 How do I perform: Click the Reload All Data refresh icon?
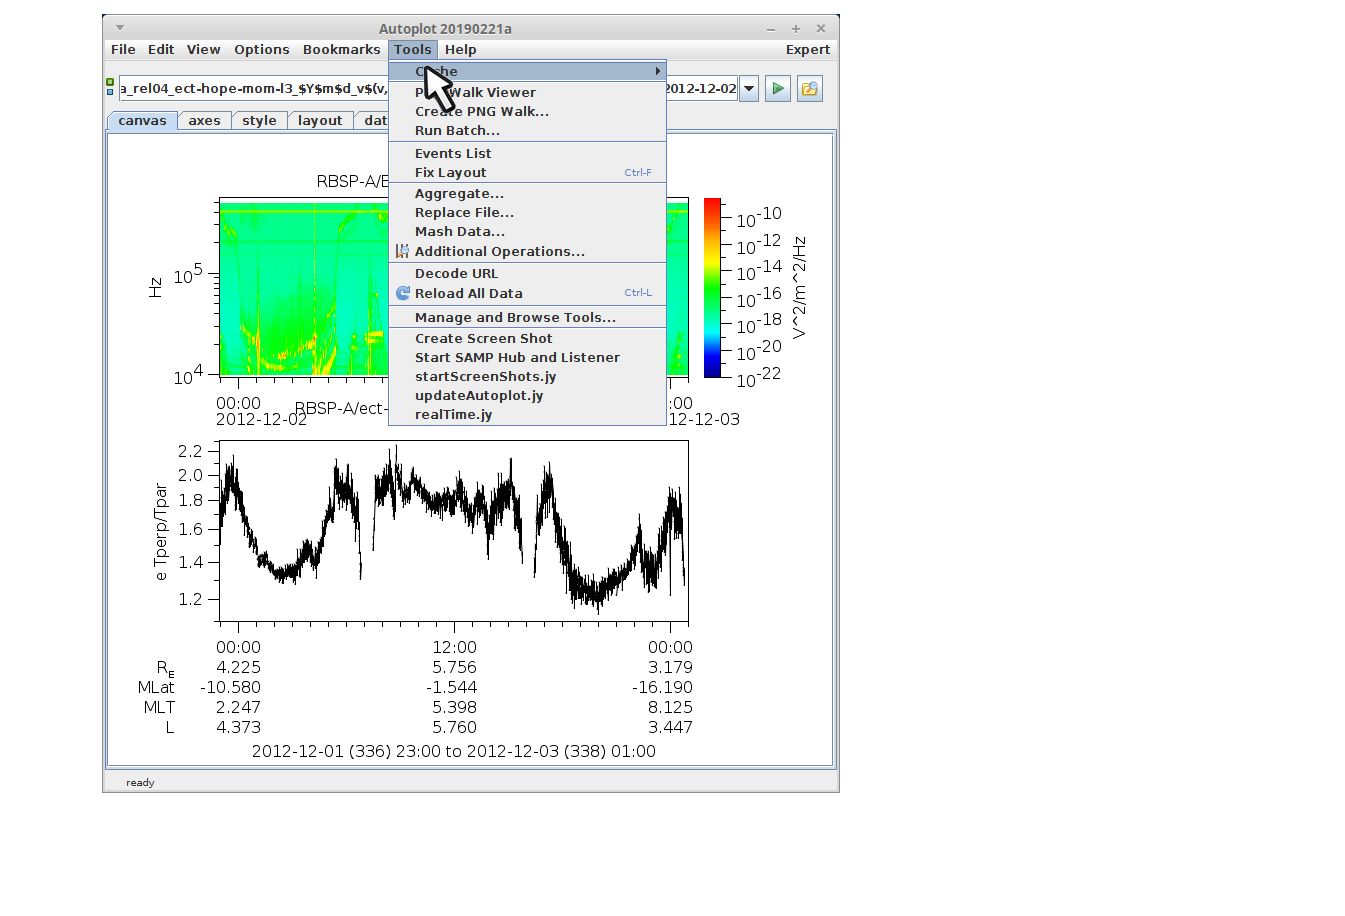403,293
